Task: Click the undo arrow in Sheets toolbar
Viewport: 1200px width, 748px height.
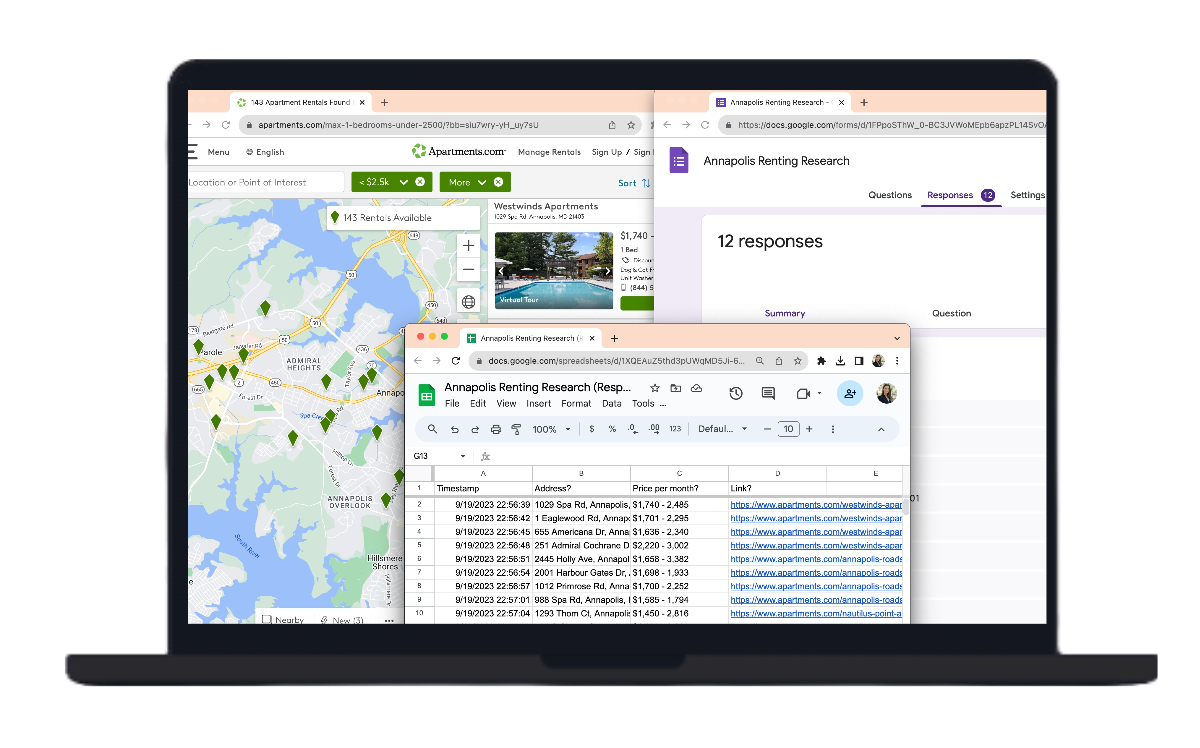Action: (454, 429)
